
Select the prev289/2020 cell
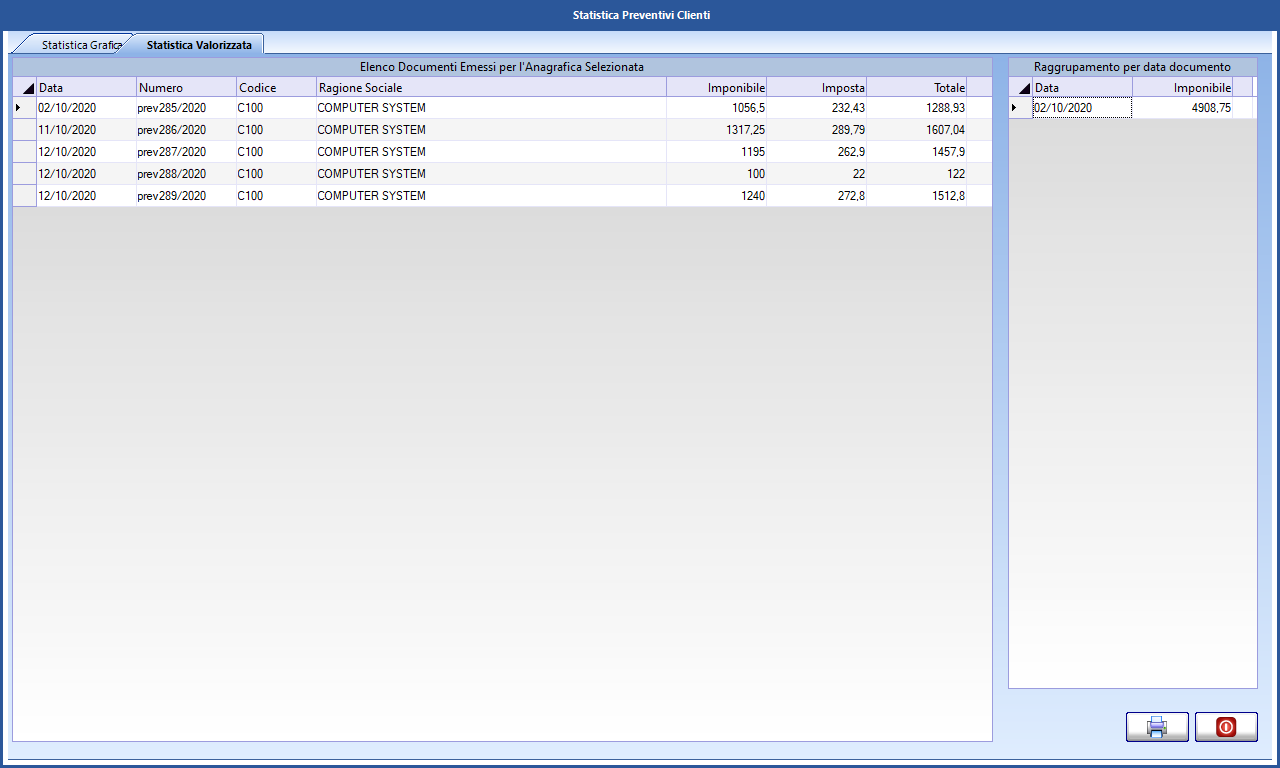coord(187,196)
